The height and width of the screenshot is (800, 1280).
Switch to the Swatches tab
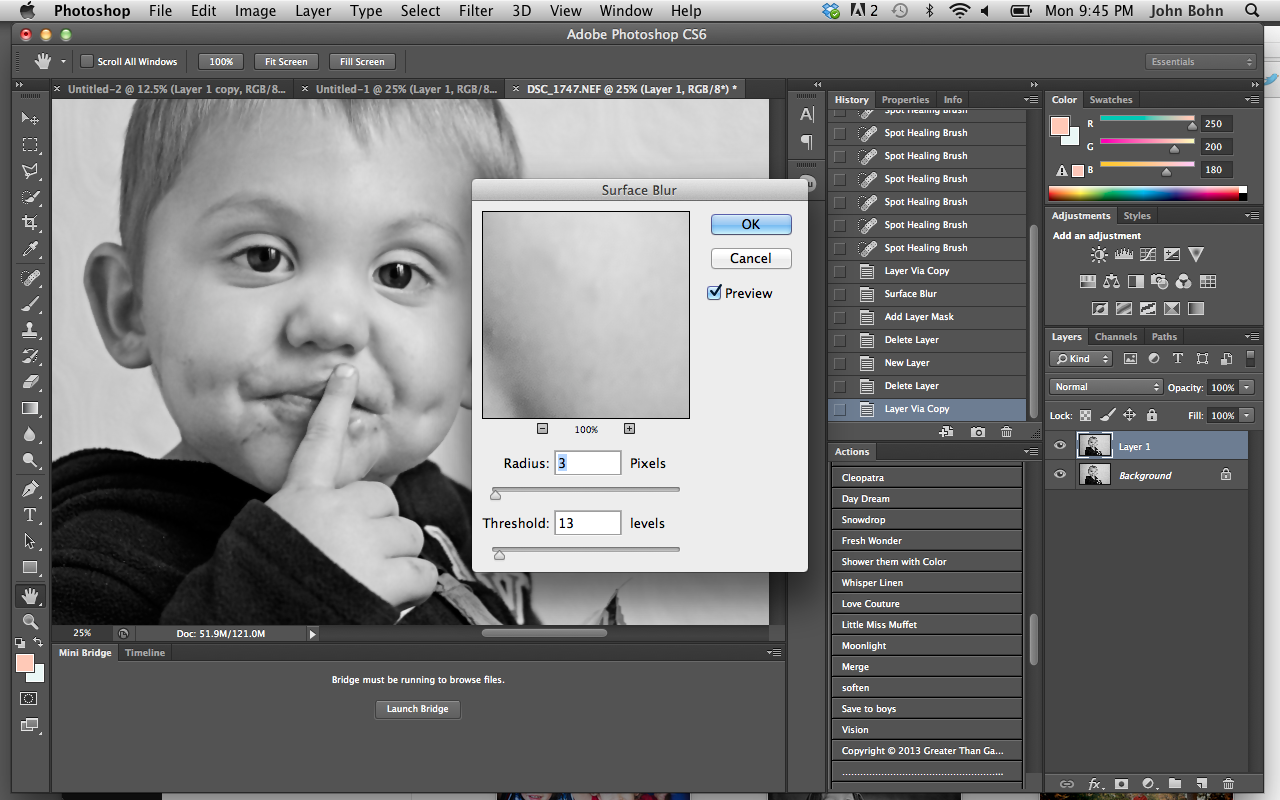(x=1110, y=100)
